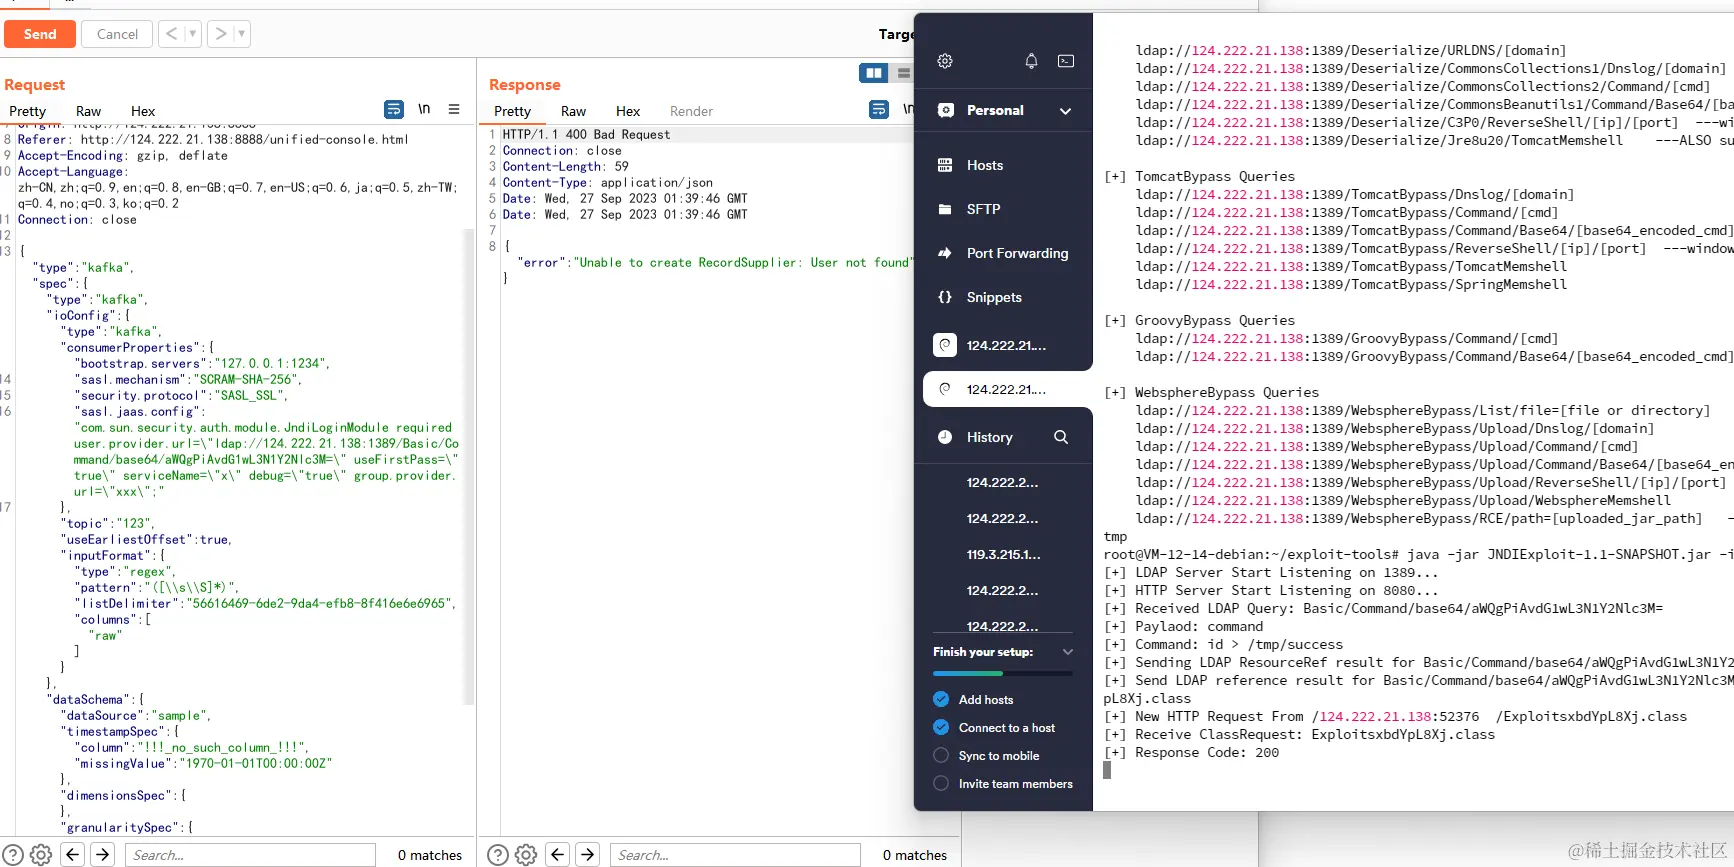Click 'Response Code: 200' line in terminal
The image size is (1734, 867).
[x=1191, y=752]
